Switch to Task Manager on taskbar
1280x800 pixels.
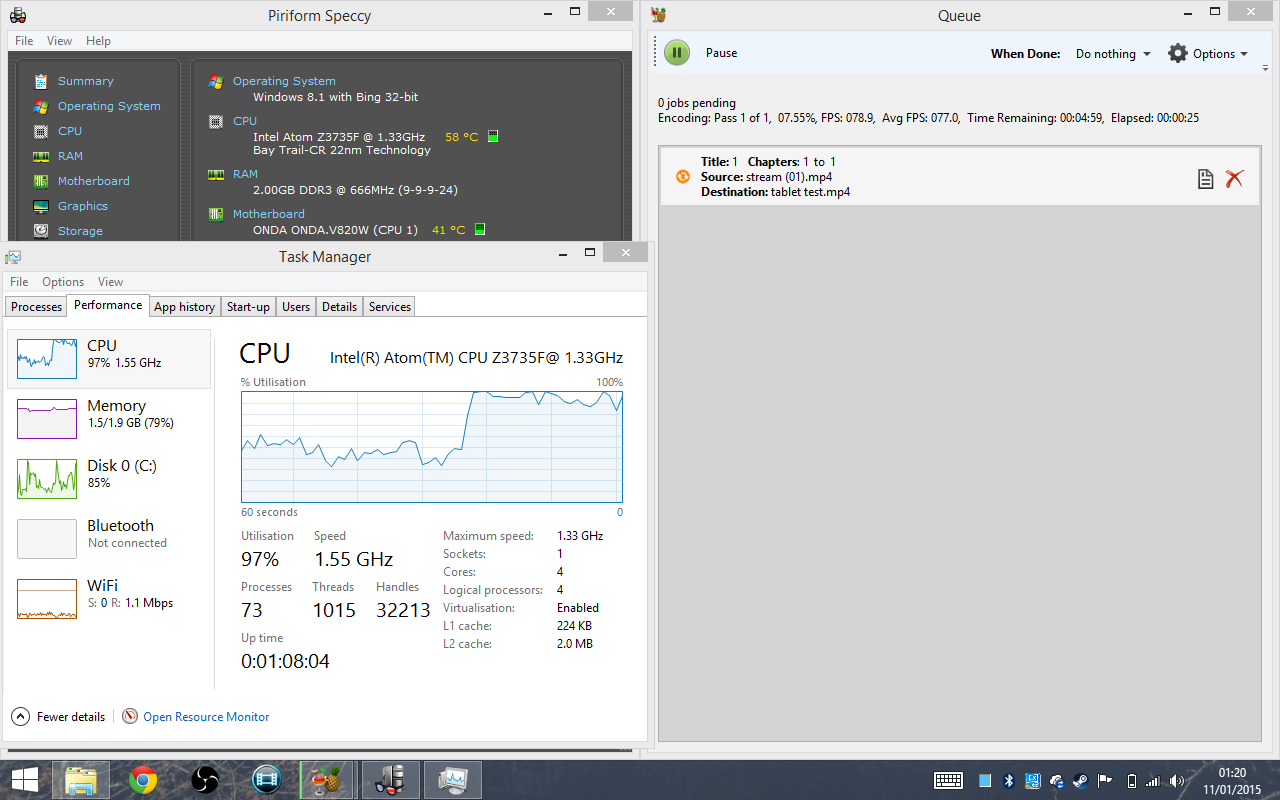453,780
